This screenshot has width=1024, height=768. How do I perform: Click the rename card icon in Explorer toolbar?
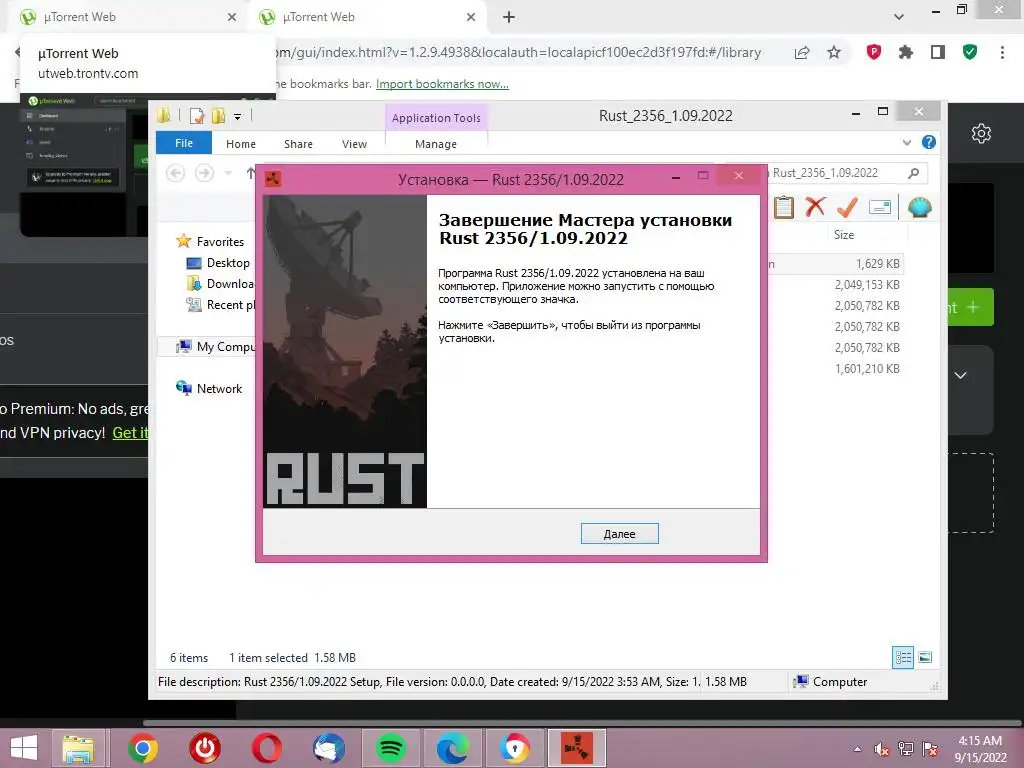[880, 208]
